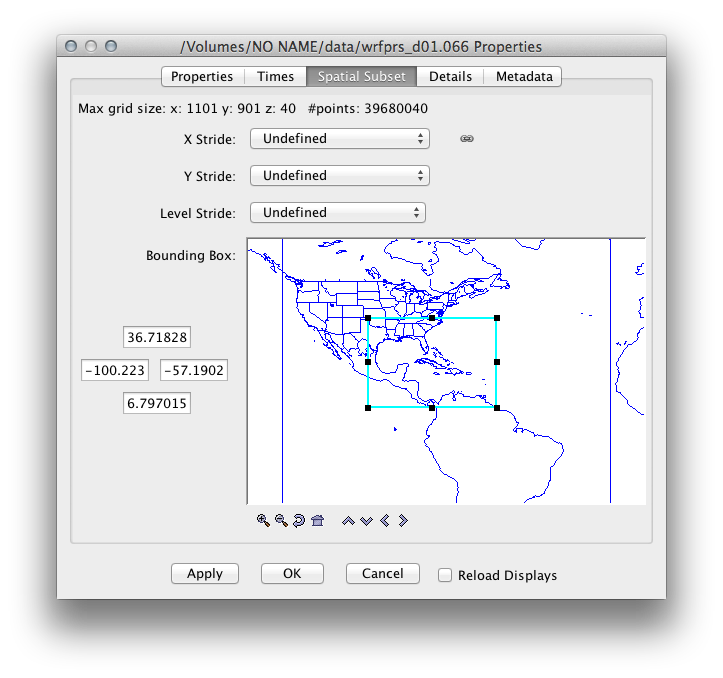Click the zoom in magnifier icon
723x678 pixels.
(263, 520)
